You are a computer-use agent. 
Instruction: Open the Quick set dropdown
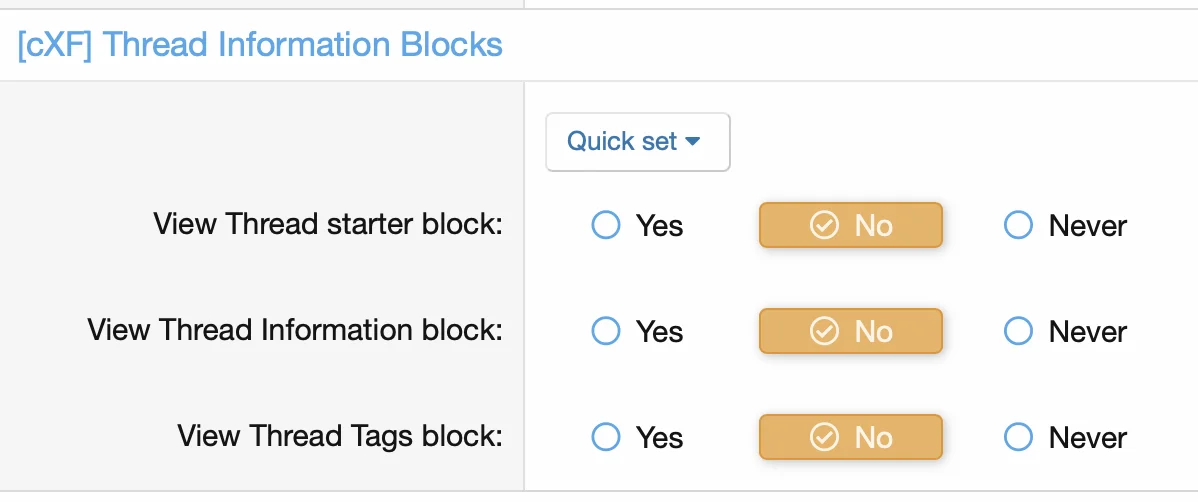[636, 142]
